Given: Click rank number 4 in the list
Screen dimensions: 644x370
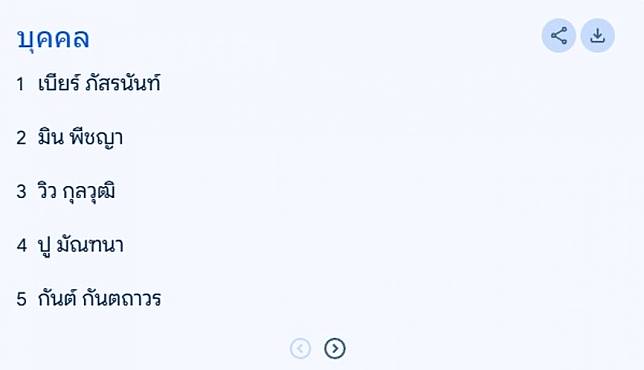Looking at the screenshot, I should coord(22,246).
